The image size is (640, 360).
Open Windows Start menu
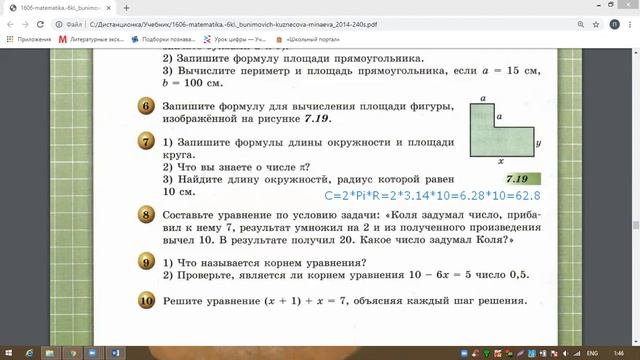(x=9, y=353)
